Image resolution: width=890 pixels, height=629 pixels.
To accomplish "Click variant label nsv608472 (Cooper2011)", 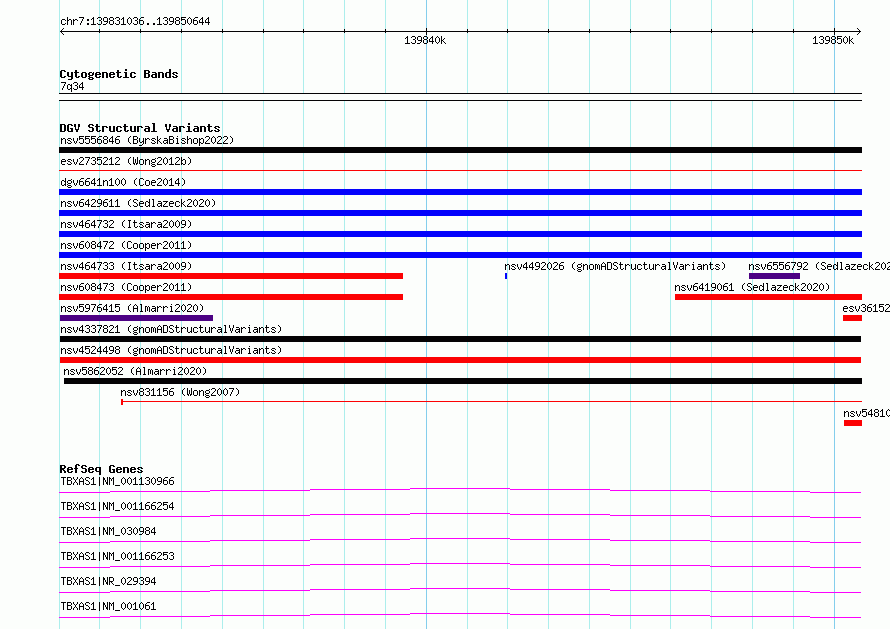I will click(126, 245).
